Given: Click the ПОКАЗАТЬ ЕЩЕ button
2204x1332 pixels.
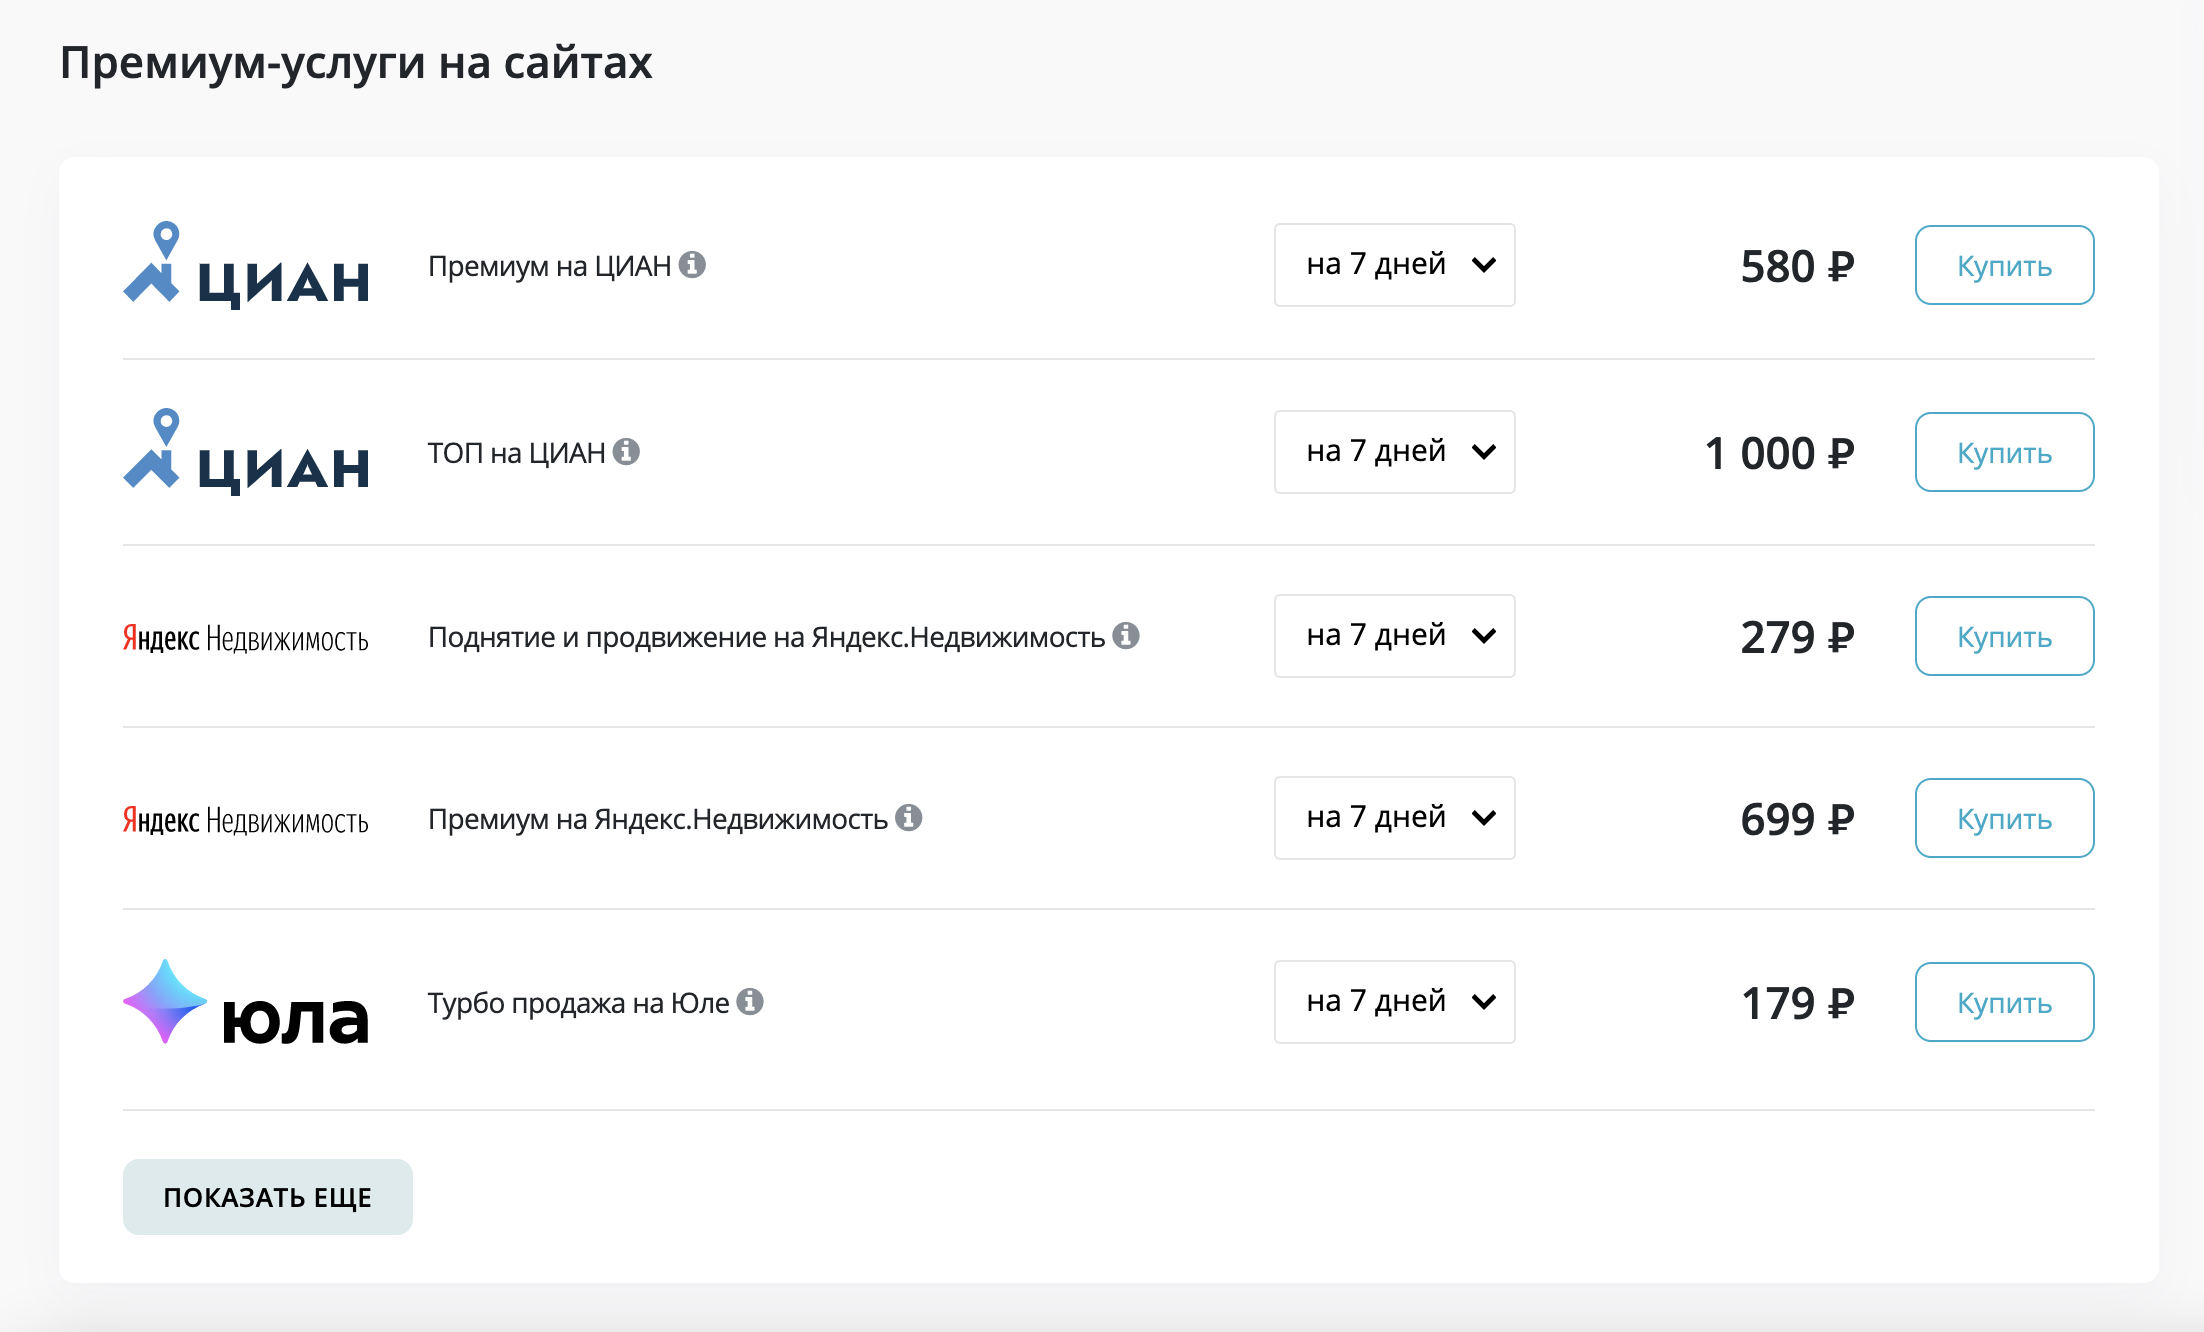Looking at the screenshot, I should tap(268, 1197).
